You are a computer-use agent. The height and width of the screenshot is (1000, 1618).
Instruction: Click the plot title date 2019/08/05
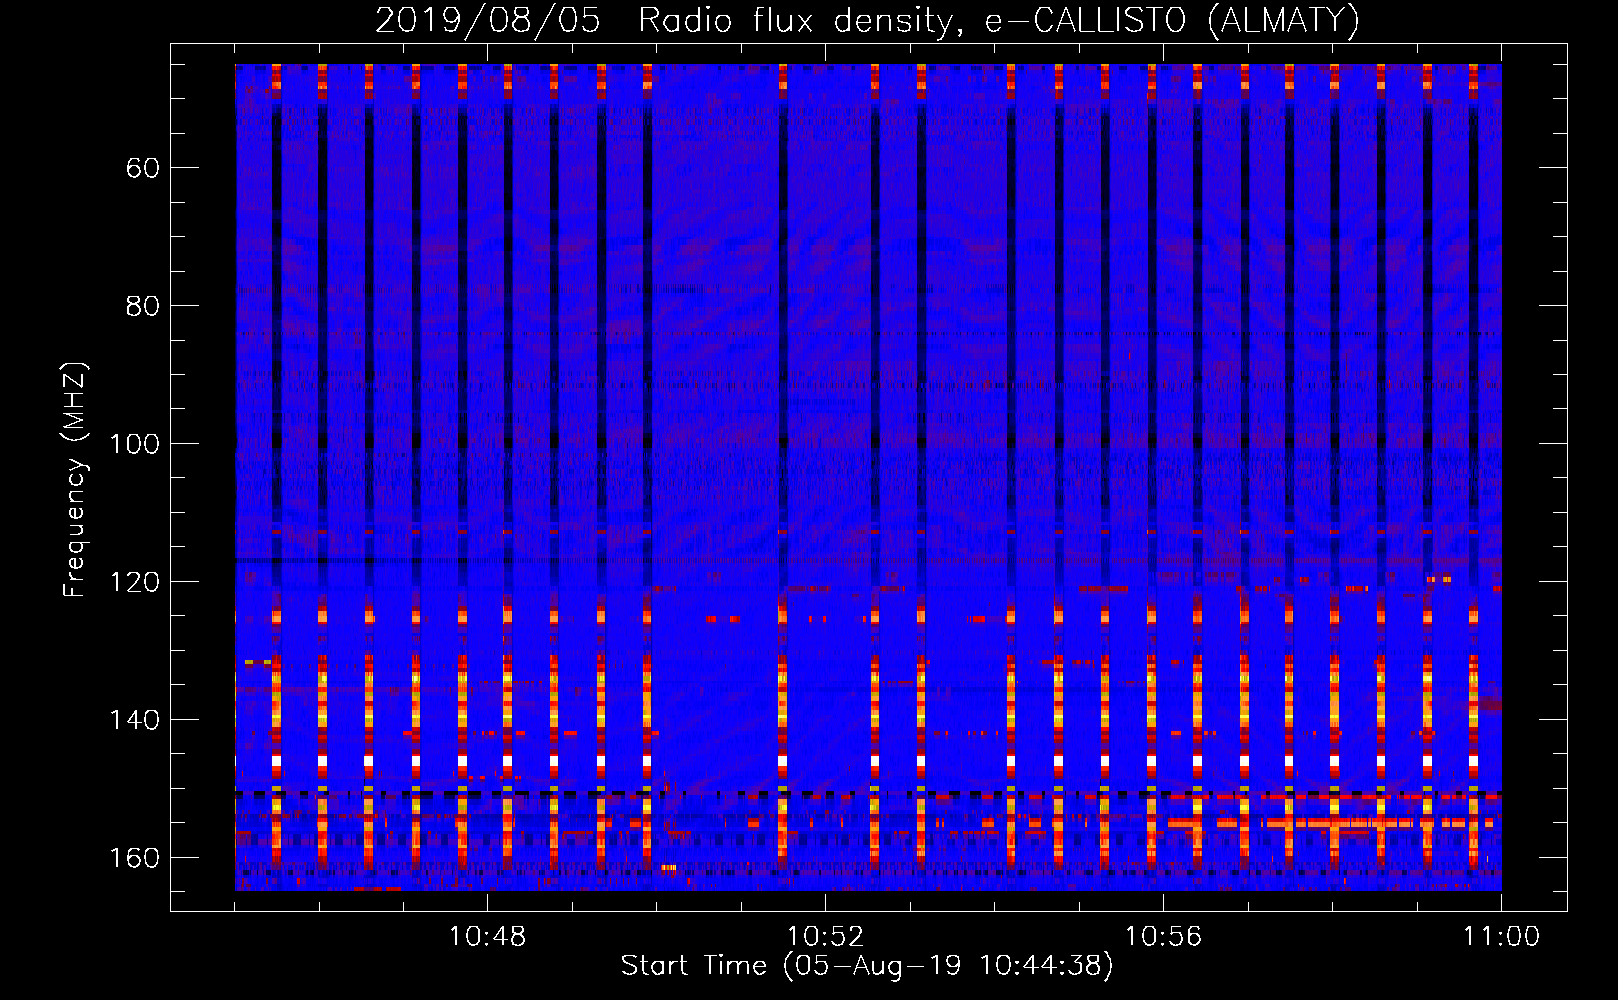point(488,20)
